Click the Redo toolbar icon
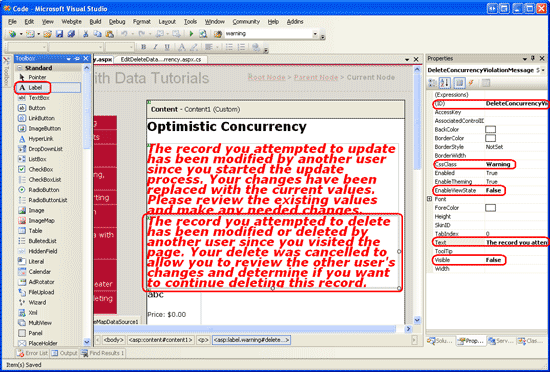The height and width of the screenshot is (372, 550). click(141, 34)
